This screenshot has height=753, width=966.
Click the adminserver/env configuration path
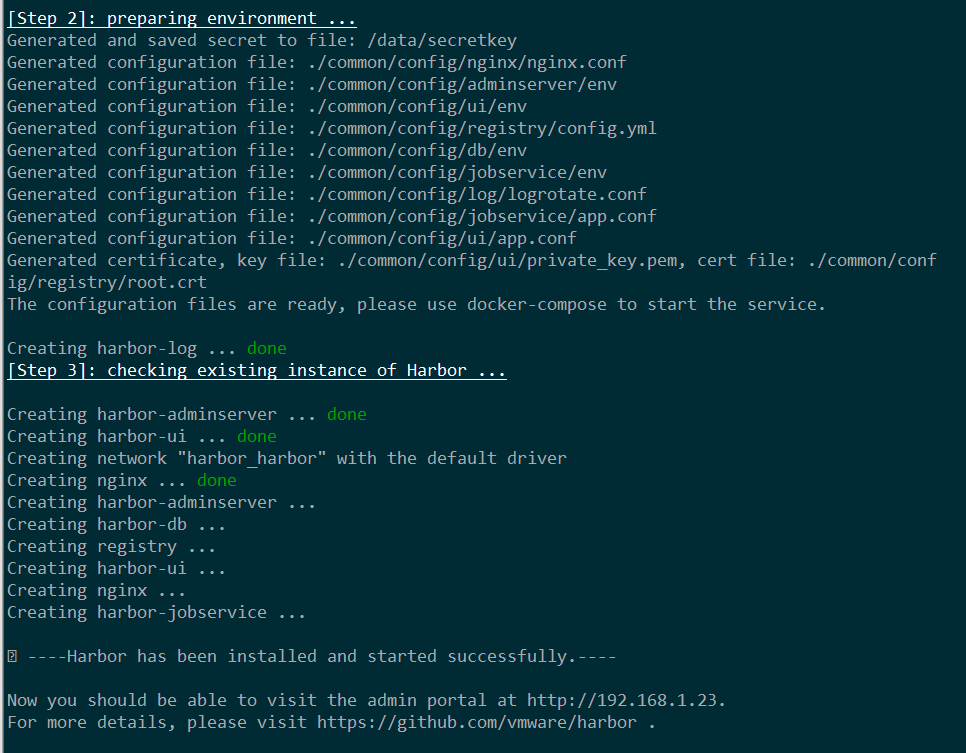click(x=461, y=84)
